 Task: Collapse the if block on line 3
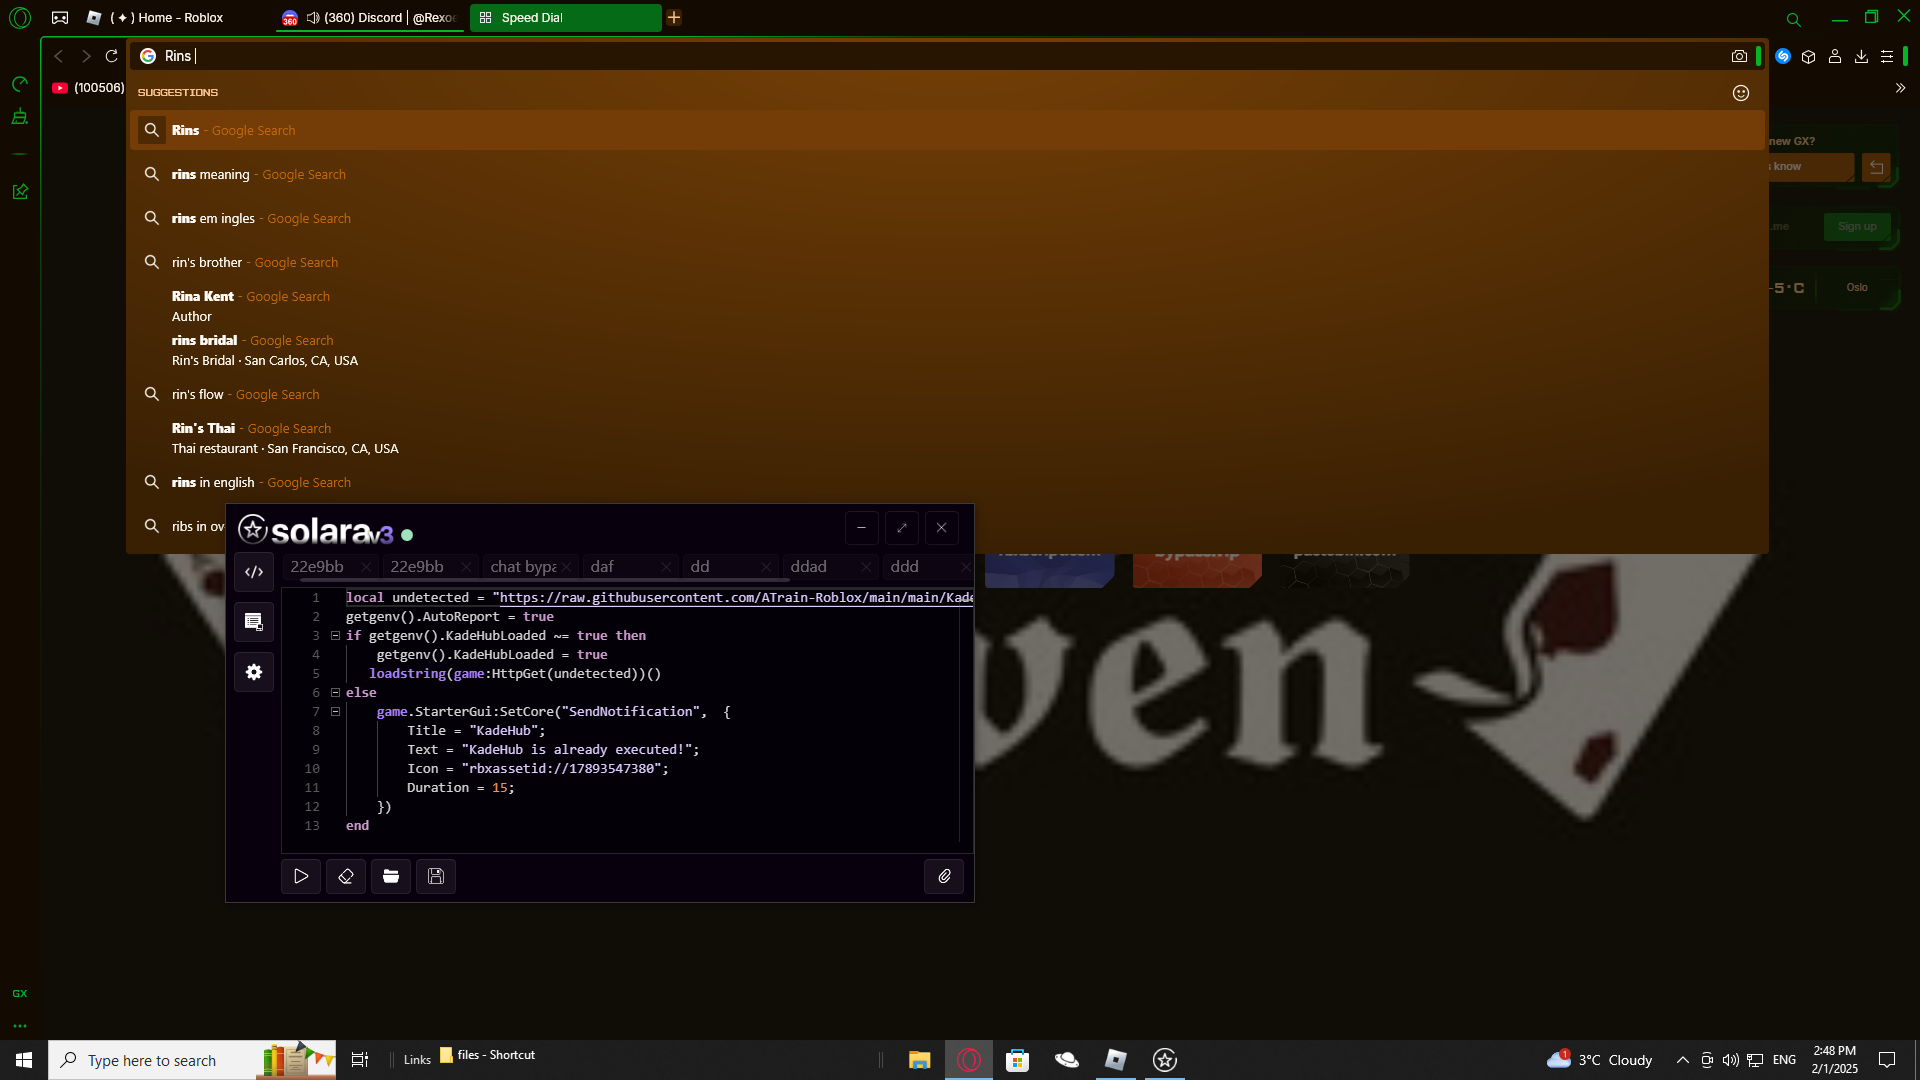point(336,635)
